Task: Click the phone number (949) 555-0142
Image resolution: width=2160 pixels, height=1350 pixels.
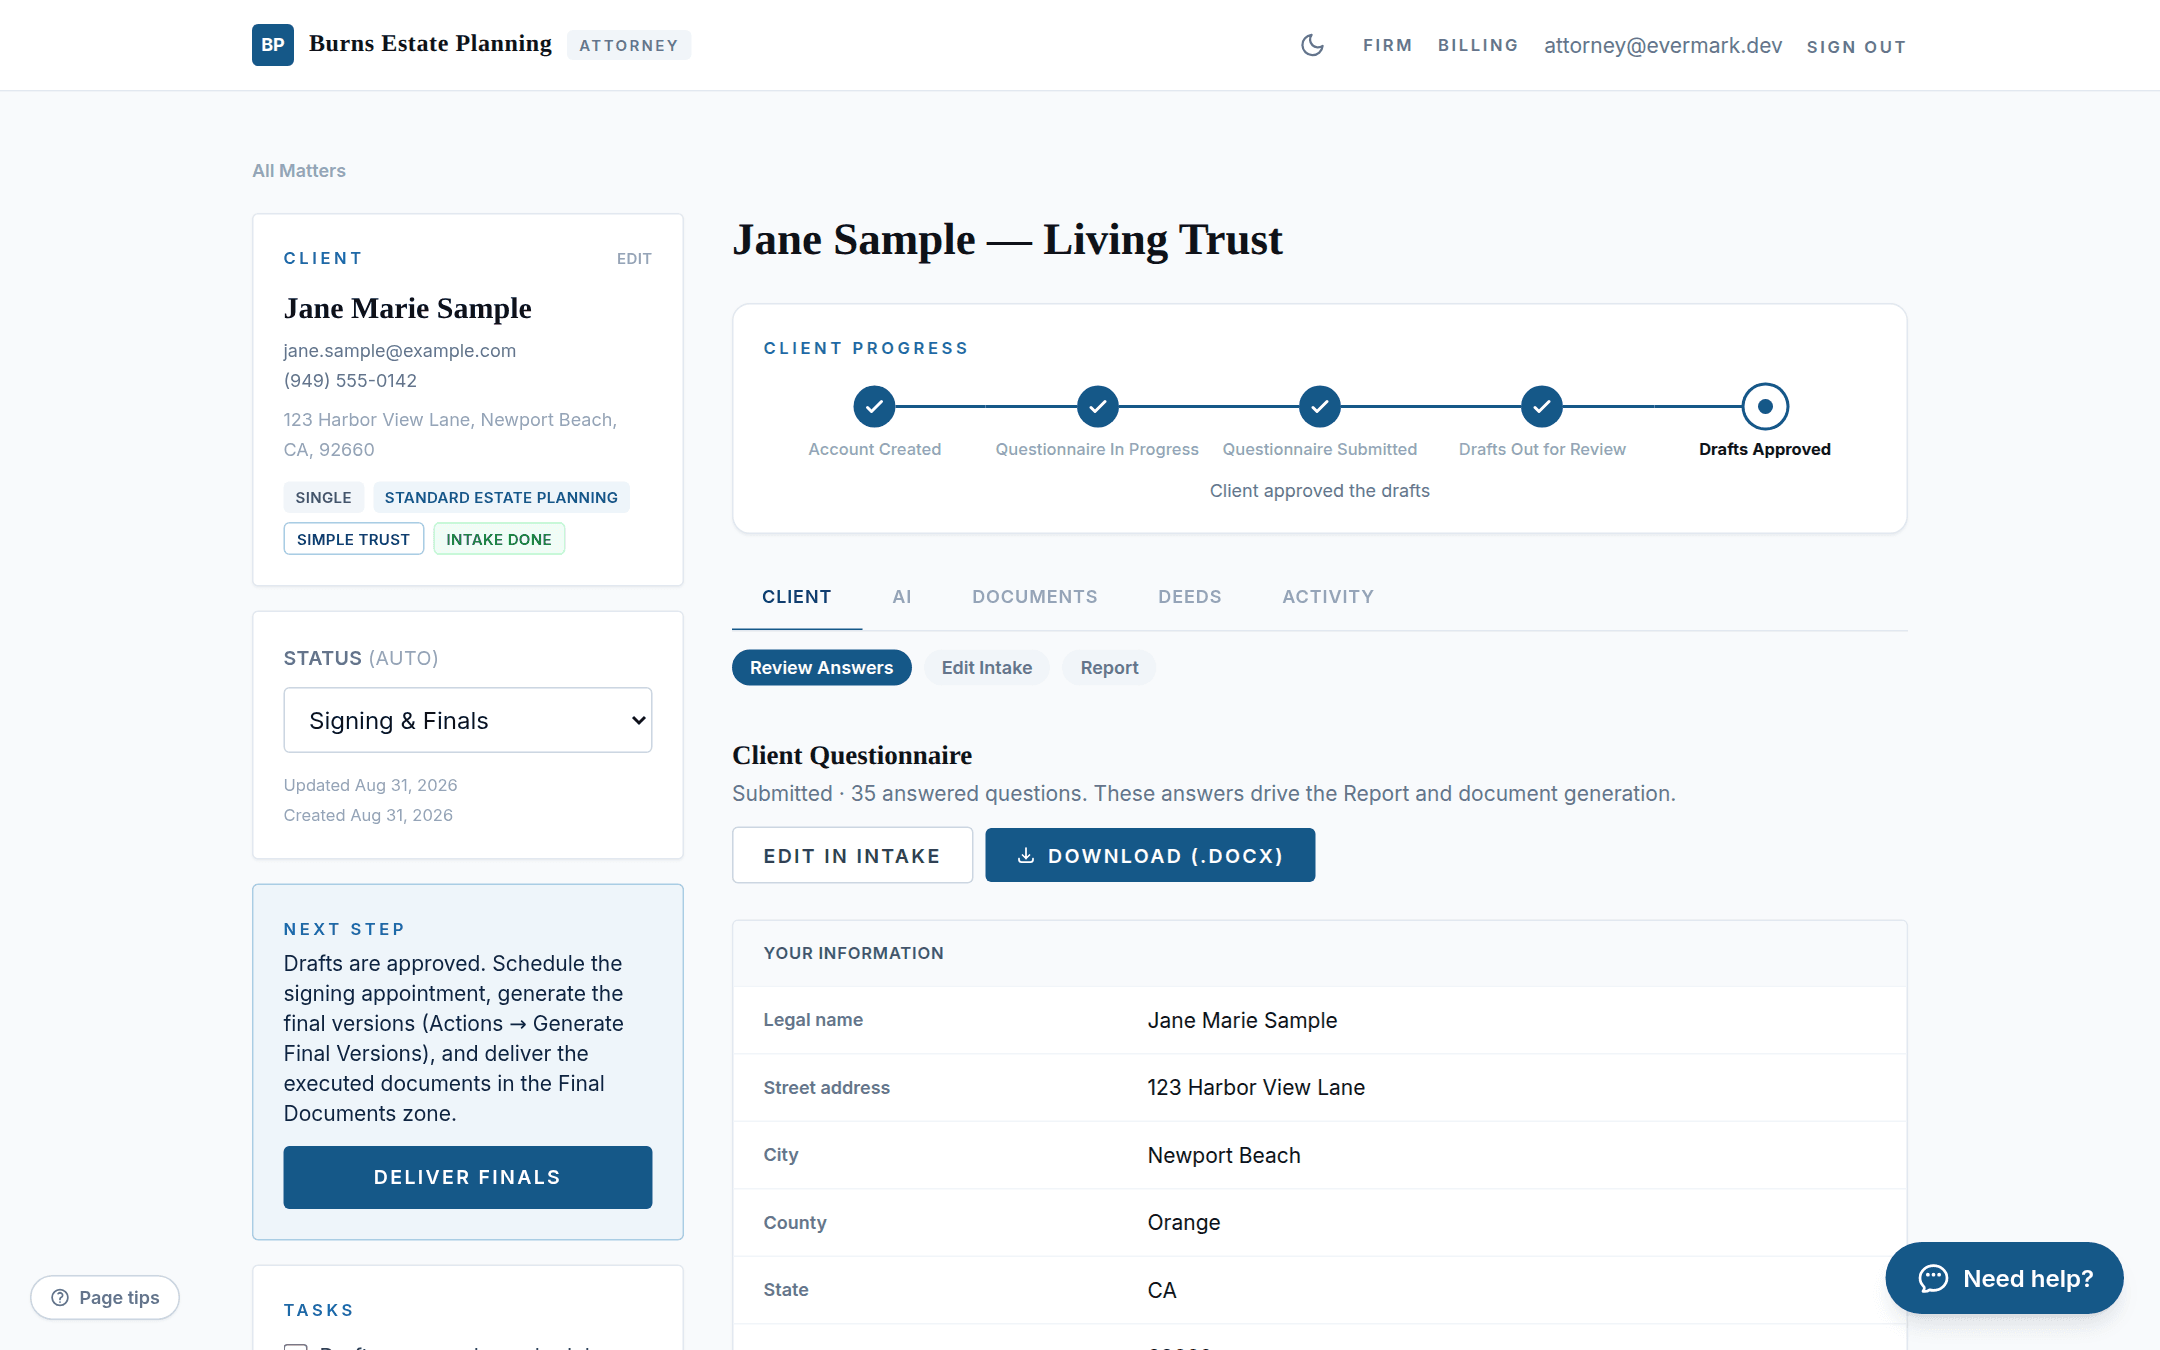Action: (x=350, y=381)
